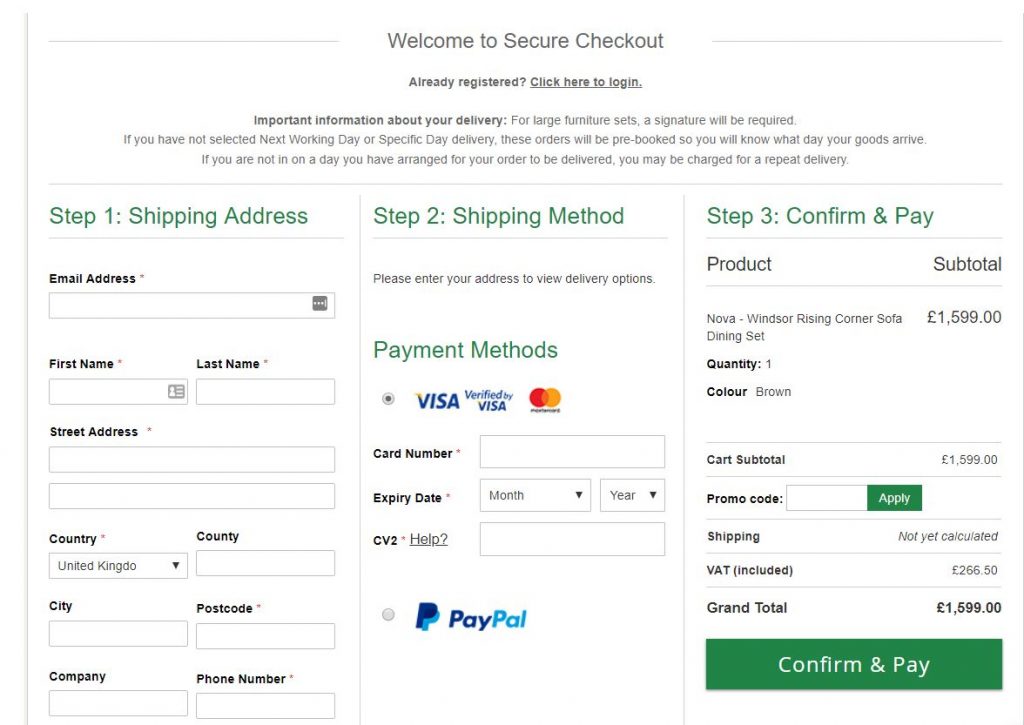Apply the promo code with Apply button
Viewport: 1024px width, 725px height.
click(894, 498)
